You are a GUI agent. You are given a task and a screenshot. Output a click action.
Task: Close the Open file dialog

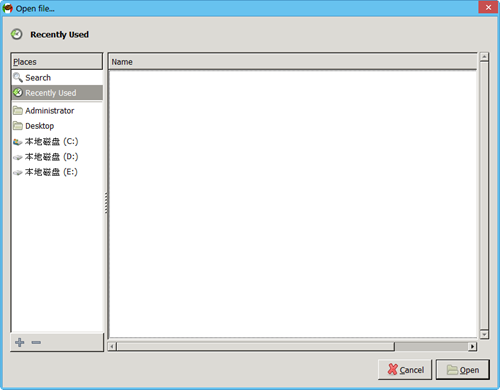point(488,7)
